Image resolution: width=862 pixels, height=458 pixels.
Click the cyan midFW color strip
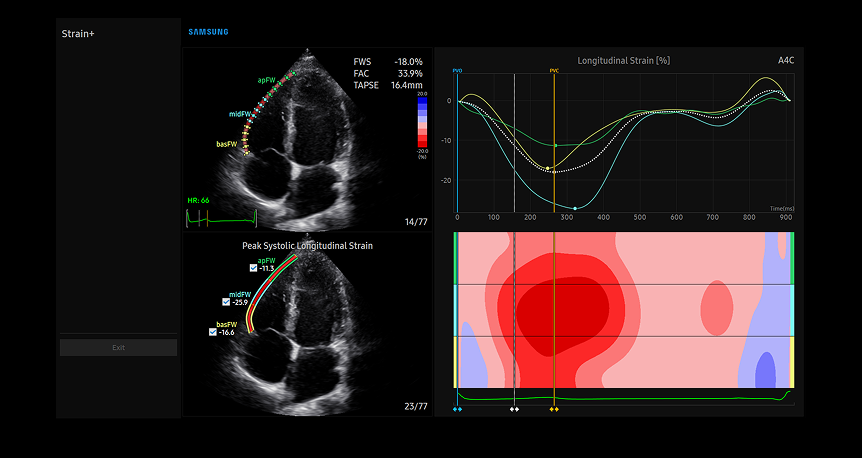tap(455, 310)
